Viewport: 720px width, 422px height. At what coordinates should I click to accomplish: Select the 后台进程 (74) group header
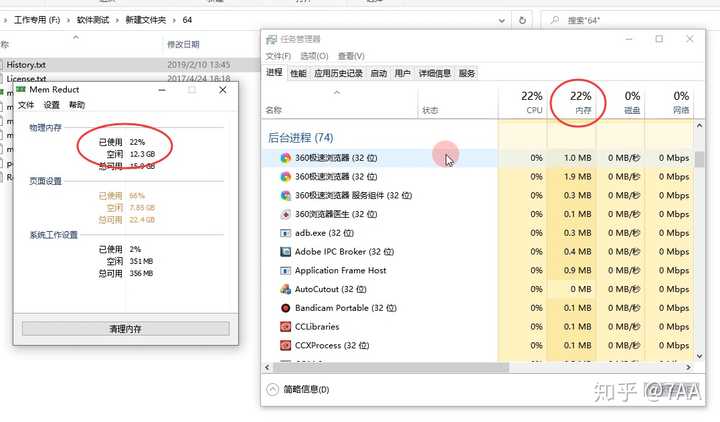coord(301,137)
